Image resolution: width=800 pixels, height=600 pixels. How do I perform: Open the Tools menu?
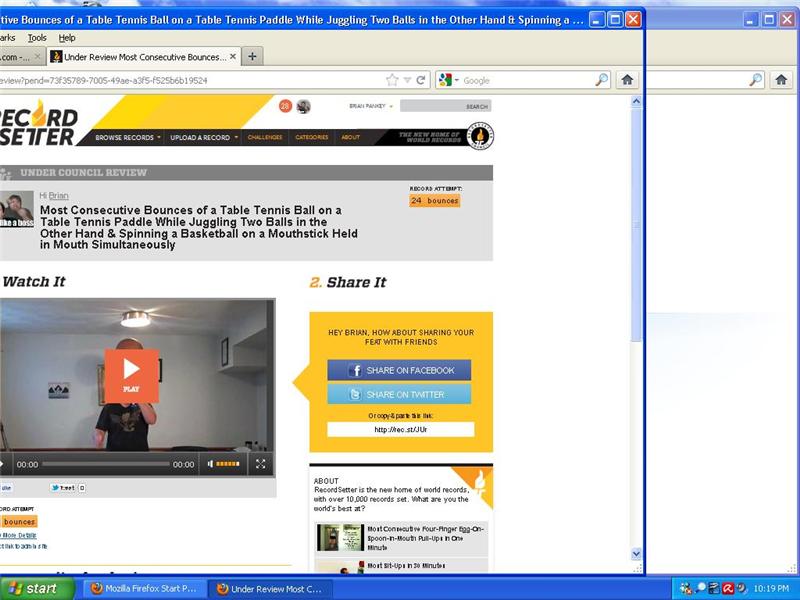pos(37,38)
